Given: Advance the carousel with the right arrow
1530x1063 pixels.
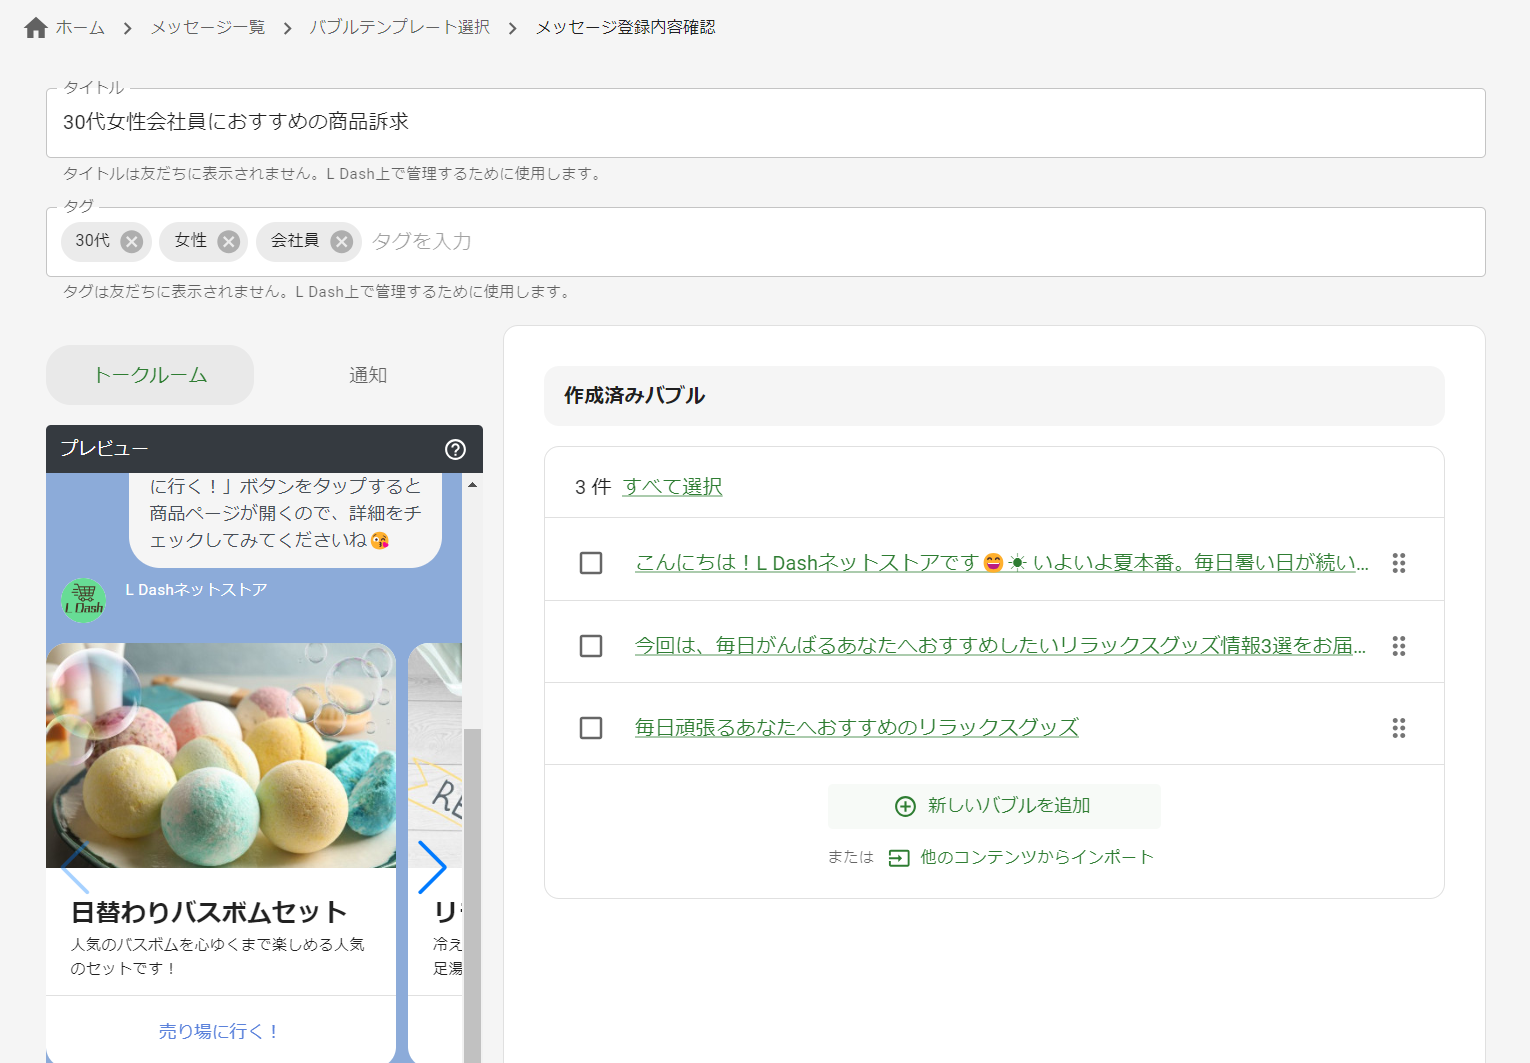Looking at the screenshot, I should pos(433,868).
